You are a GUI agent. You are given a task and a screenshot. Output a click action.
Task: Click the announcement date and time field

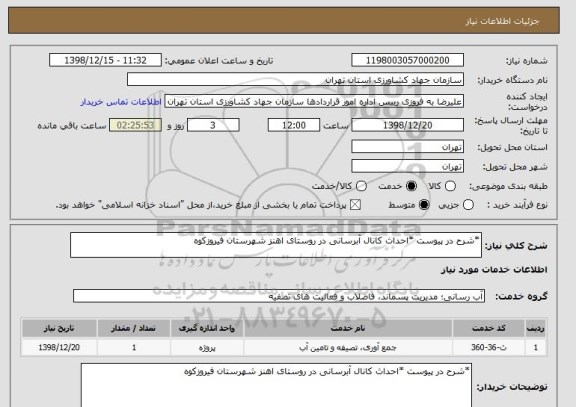(x=105, y=60)
